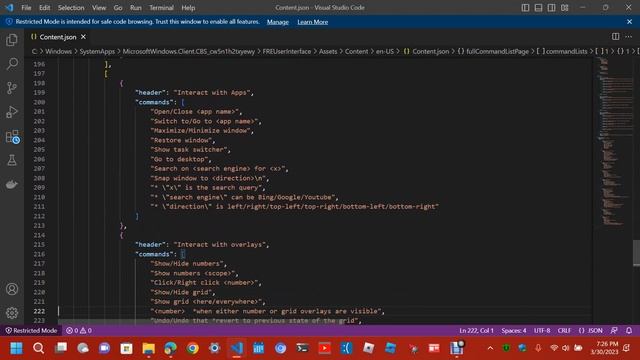Open the Terminal menu
This screenshot has width=640, height=360.
coord(161,8)
